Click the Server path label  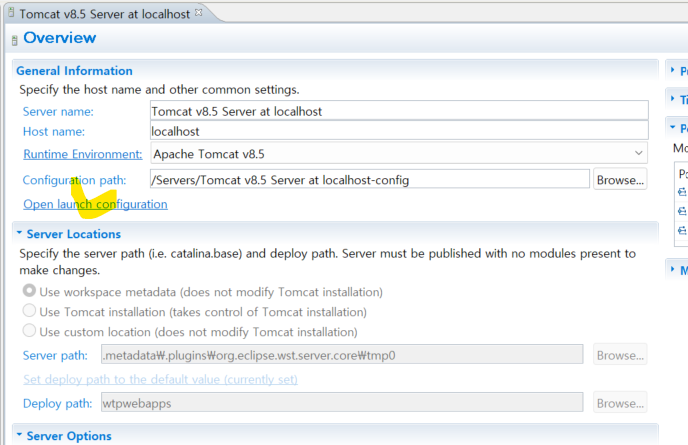pyautogui.click(x=55, y=355)
